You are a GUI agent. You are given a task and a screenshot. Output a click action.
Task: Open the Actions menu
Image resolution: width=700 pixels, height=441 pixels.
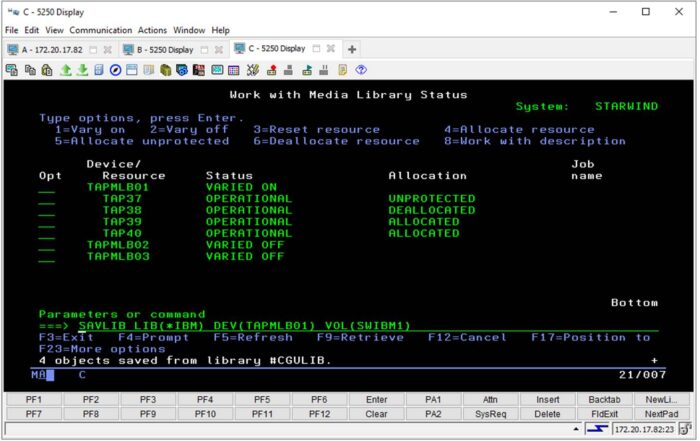tap(152, 30)
